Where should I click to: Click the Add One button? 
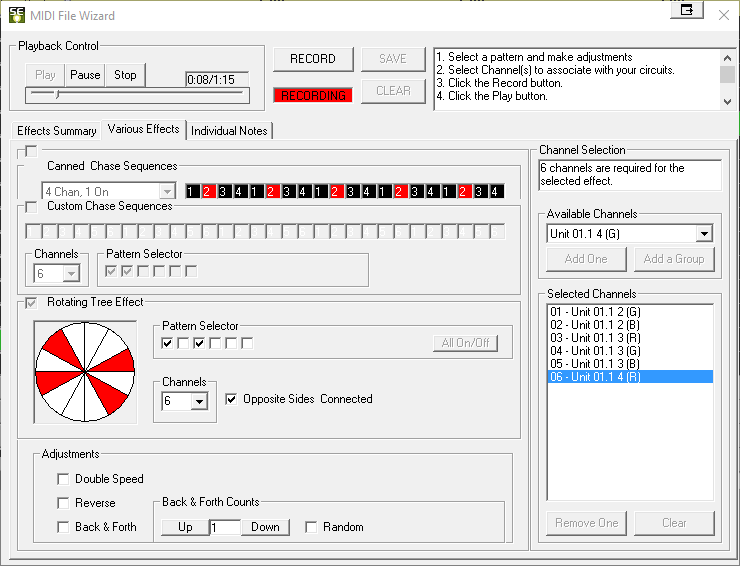click(x=586, y=259)
